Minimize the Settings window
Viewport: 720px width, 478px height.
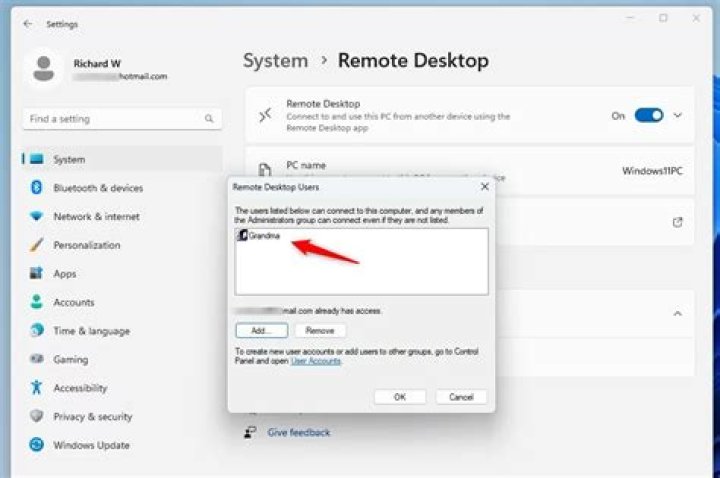coord(630,18)
